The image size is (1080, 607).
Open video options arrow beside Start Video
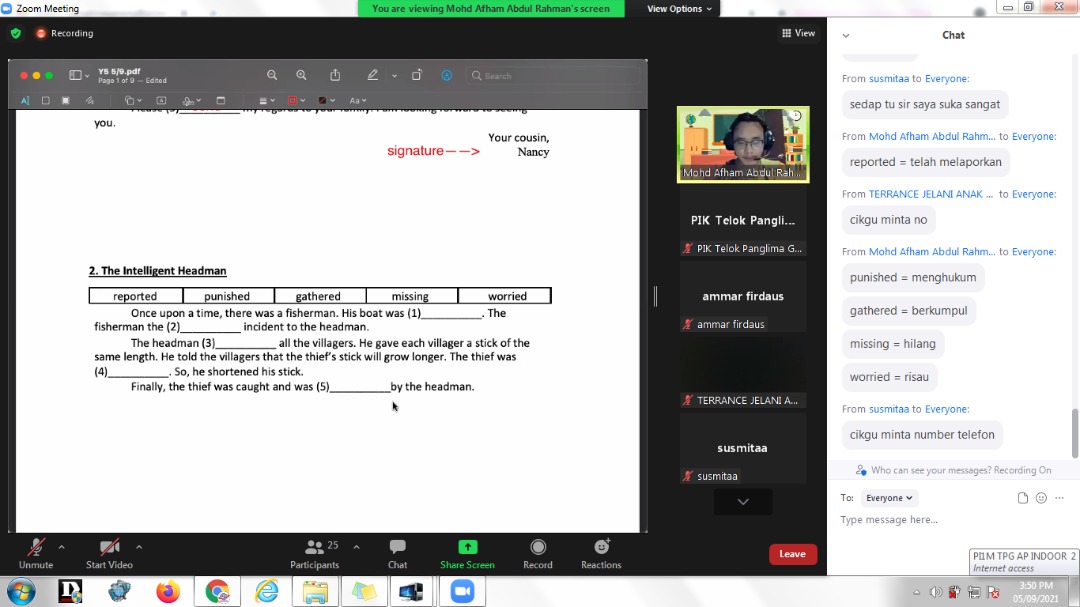coord(139,547)
